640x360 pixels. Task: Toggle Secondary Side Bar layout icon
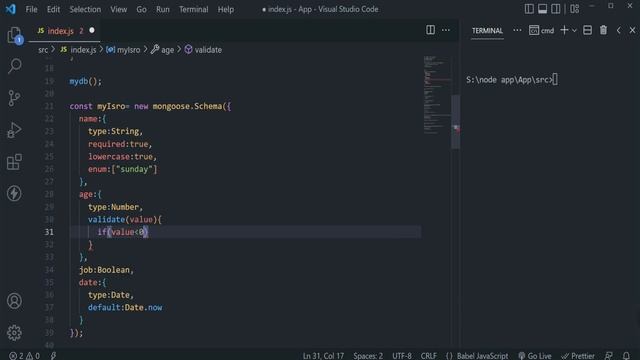click(x=556, y=9)
